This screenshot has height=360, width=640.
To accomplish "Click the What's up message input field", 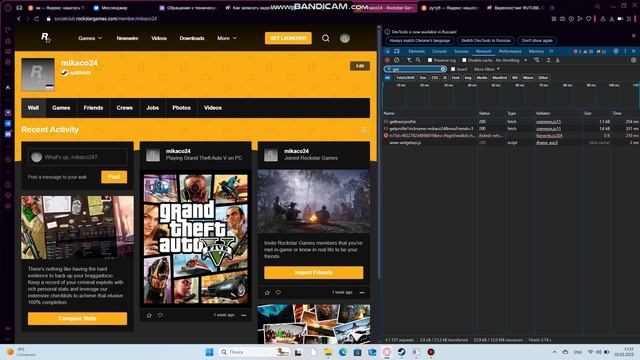I will point(78,157).
